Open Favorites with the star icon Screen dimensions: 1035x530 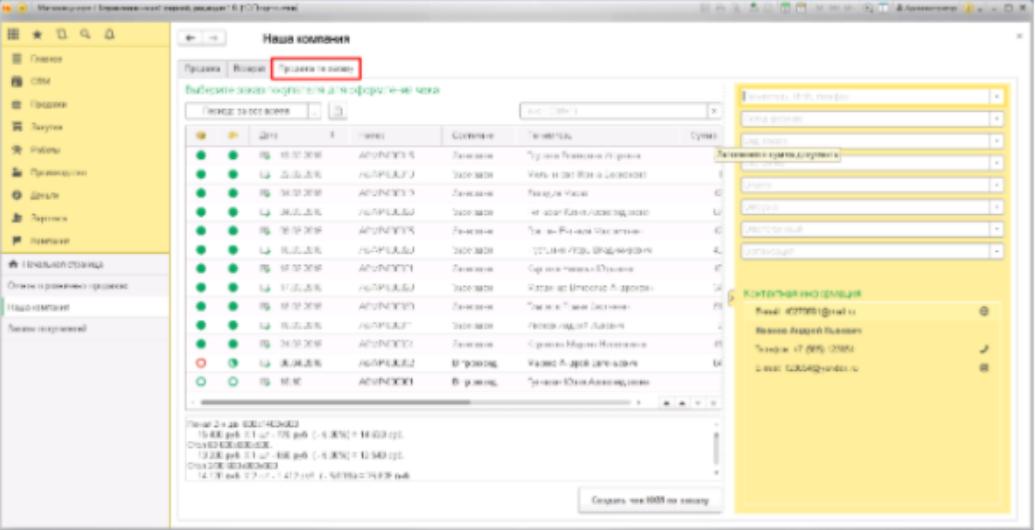pyautogui.click(x=37, y=34)
